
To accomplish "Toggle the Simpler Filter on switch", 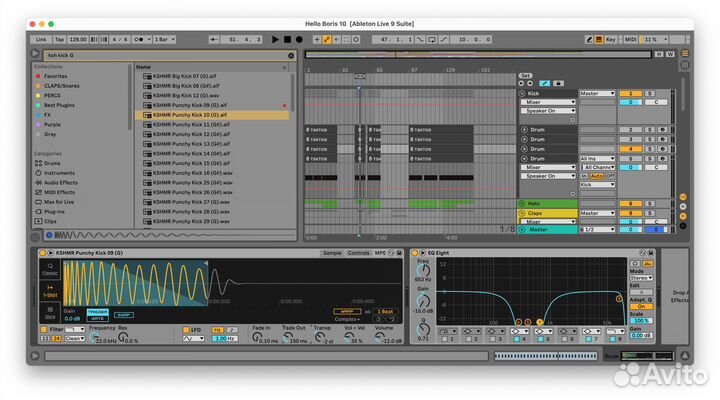I will click(44, 329).
